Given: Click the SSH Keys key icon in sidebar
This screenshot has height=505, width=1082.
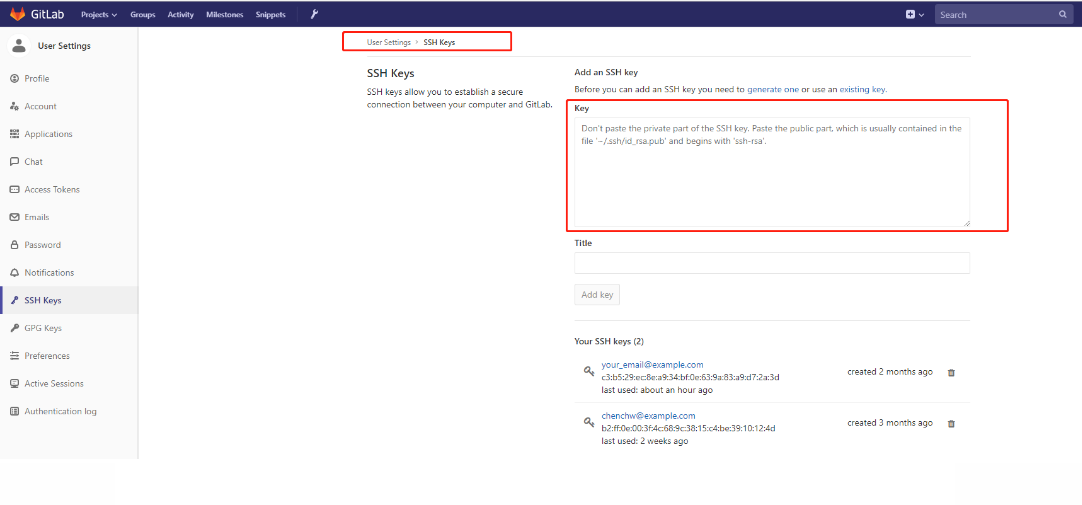Looking at the screenshot, I should click(x=14, y=300).
